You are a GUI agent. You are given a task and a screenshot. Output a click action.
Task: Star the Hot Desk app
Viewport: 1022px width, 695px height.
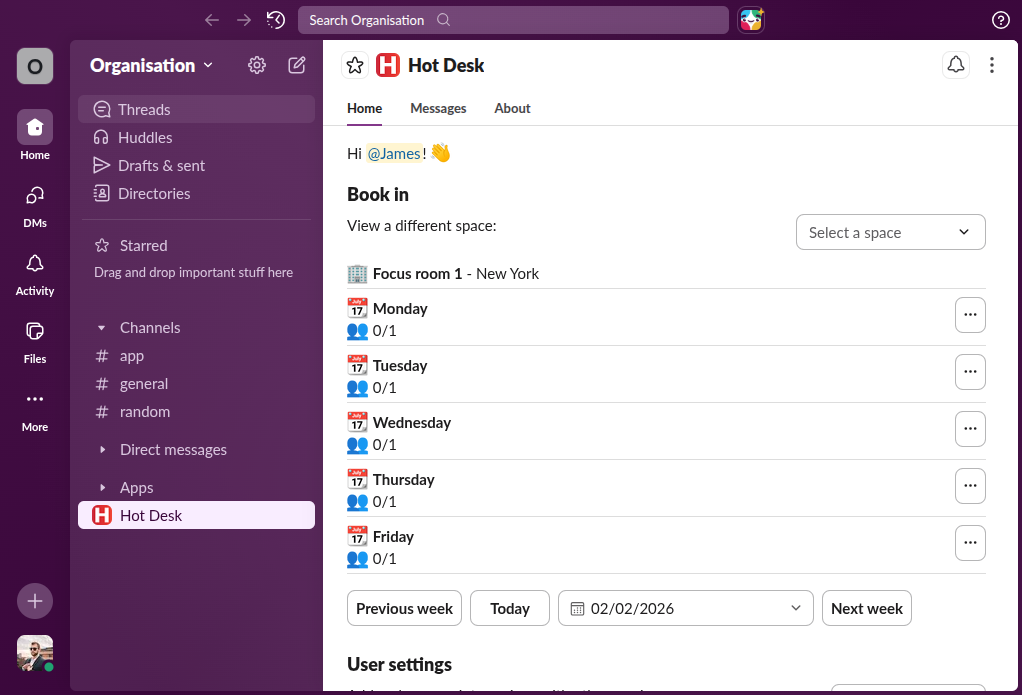355,64
